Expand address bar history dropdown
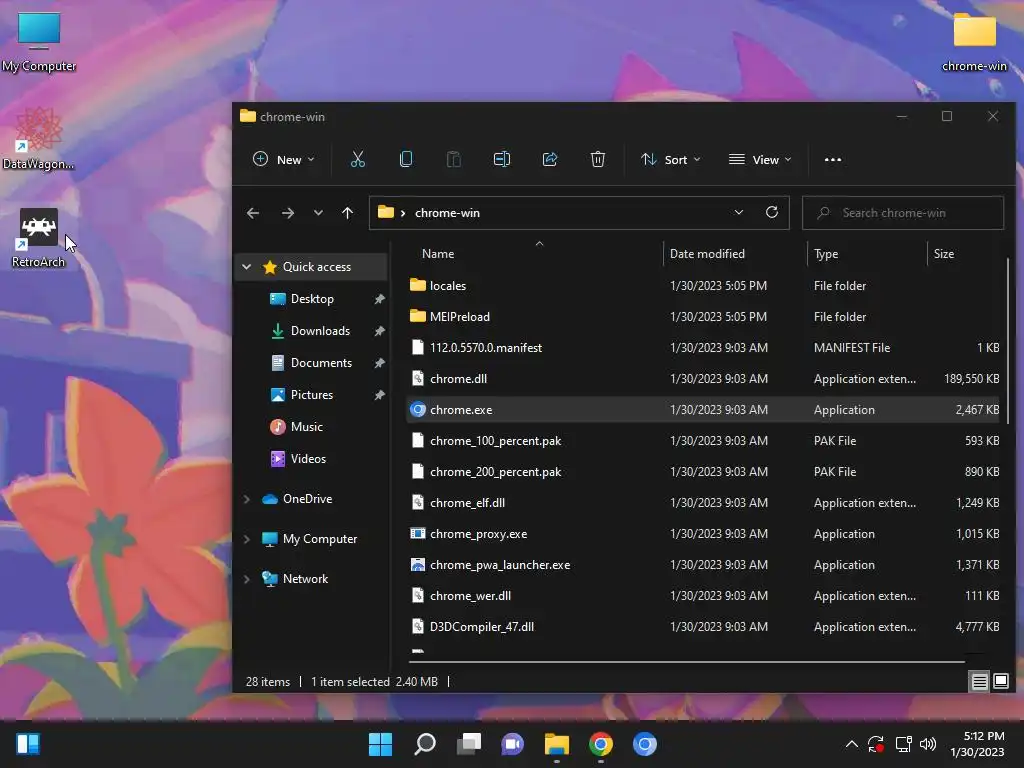The width and height of the screenshot is (1024, 768). pos(739,212)
